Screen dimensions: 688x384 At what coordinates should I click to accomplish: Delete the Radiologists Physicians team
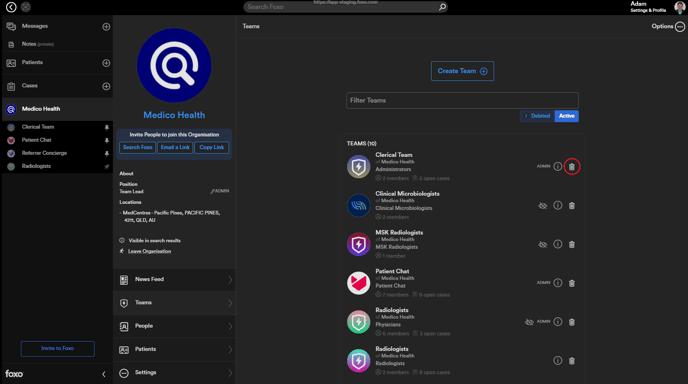572,322
